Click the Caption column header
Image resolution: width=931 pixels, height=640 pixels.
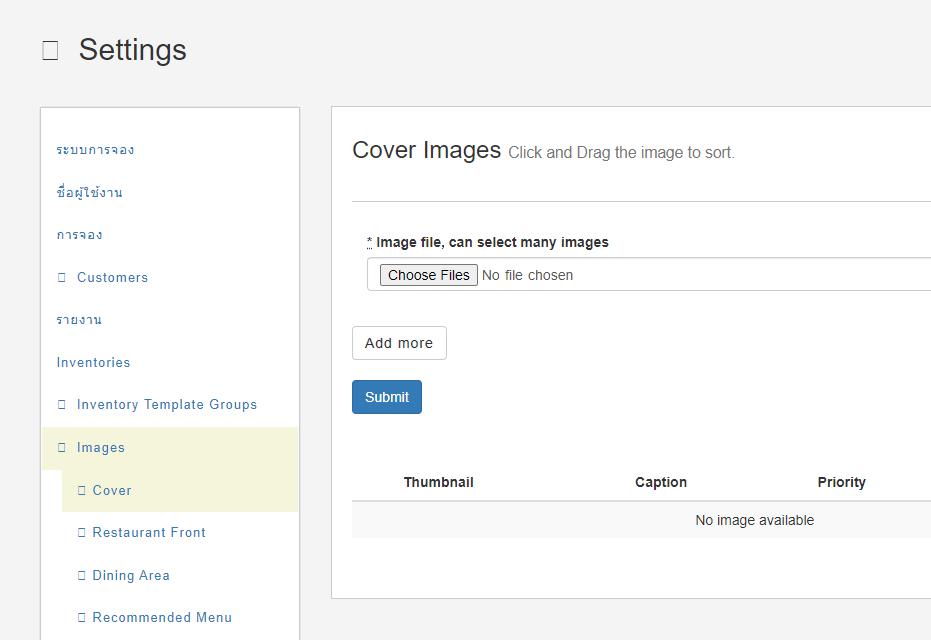(660, 482)
